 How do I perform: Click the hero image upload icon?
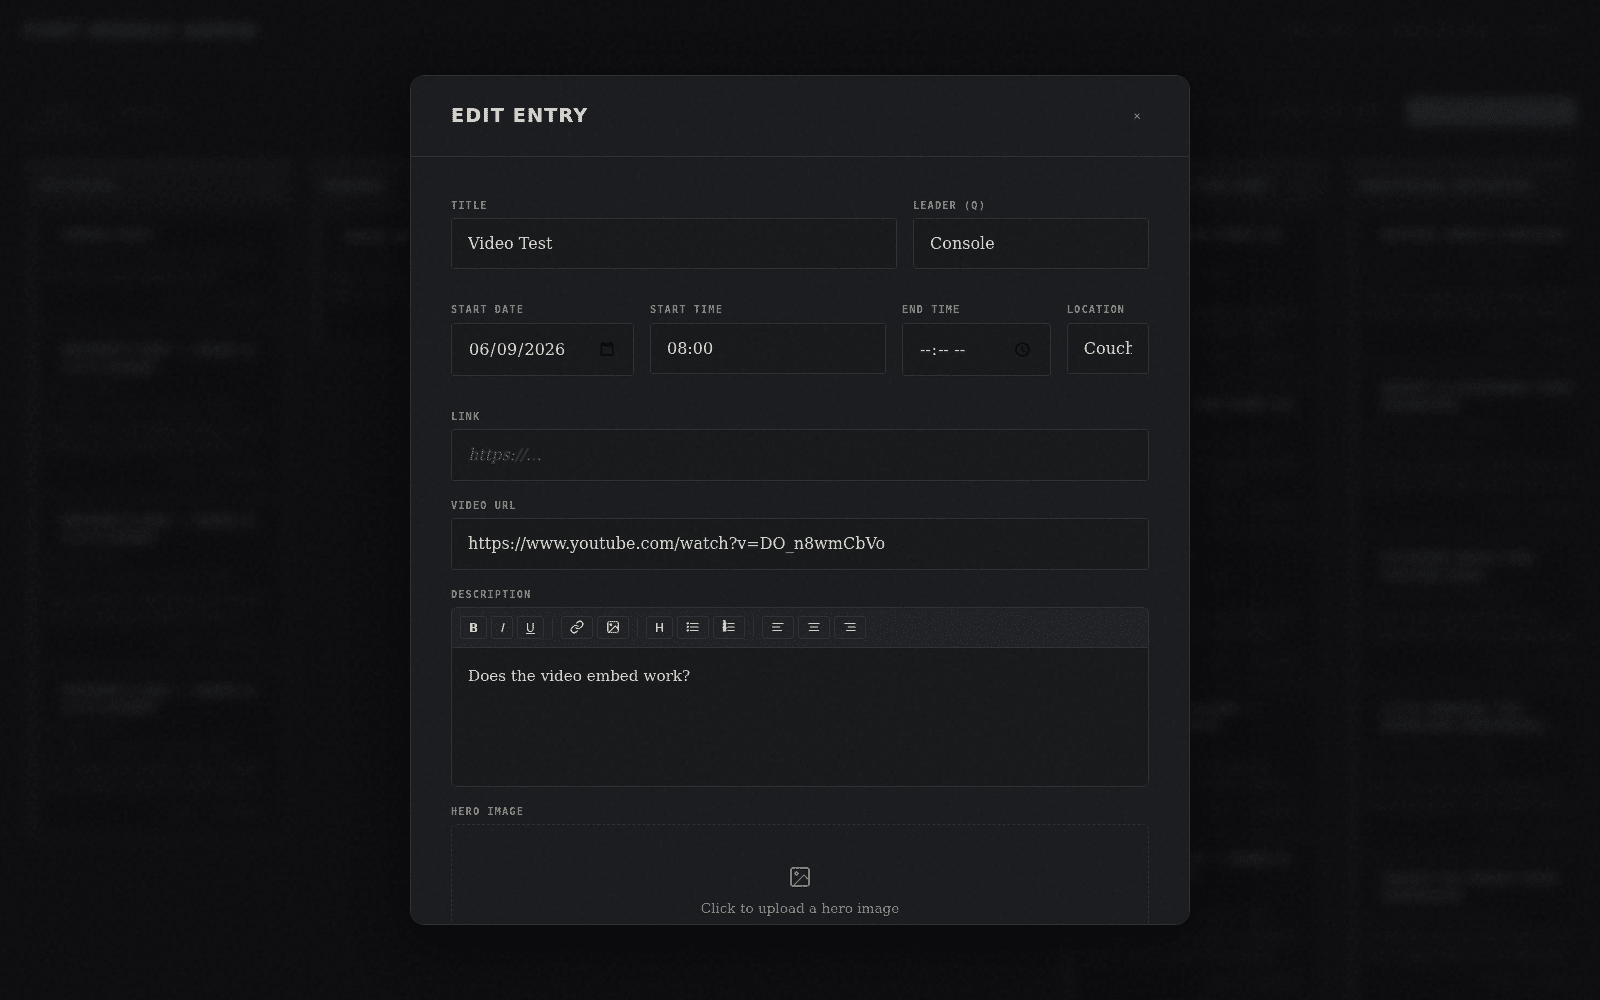tap(800, 877)
